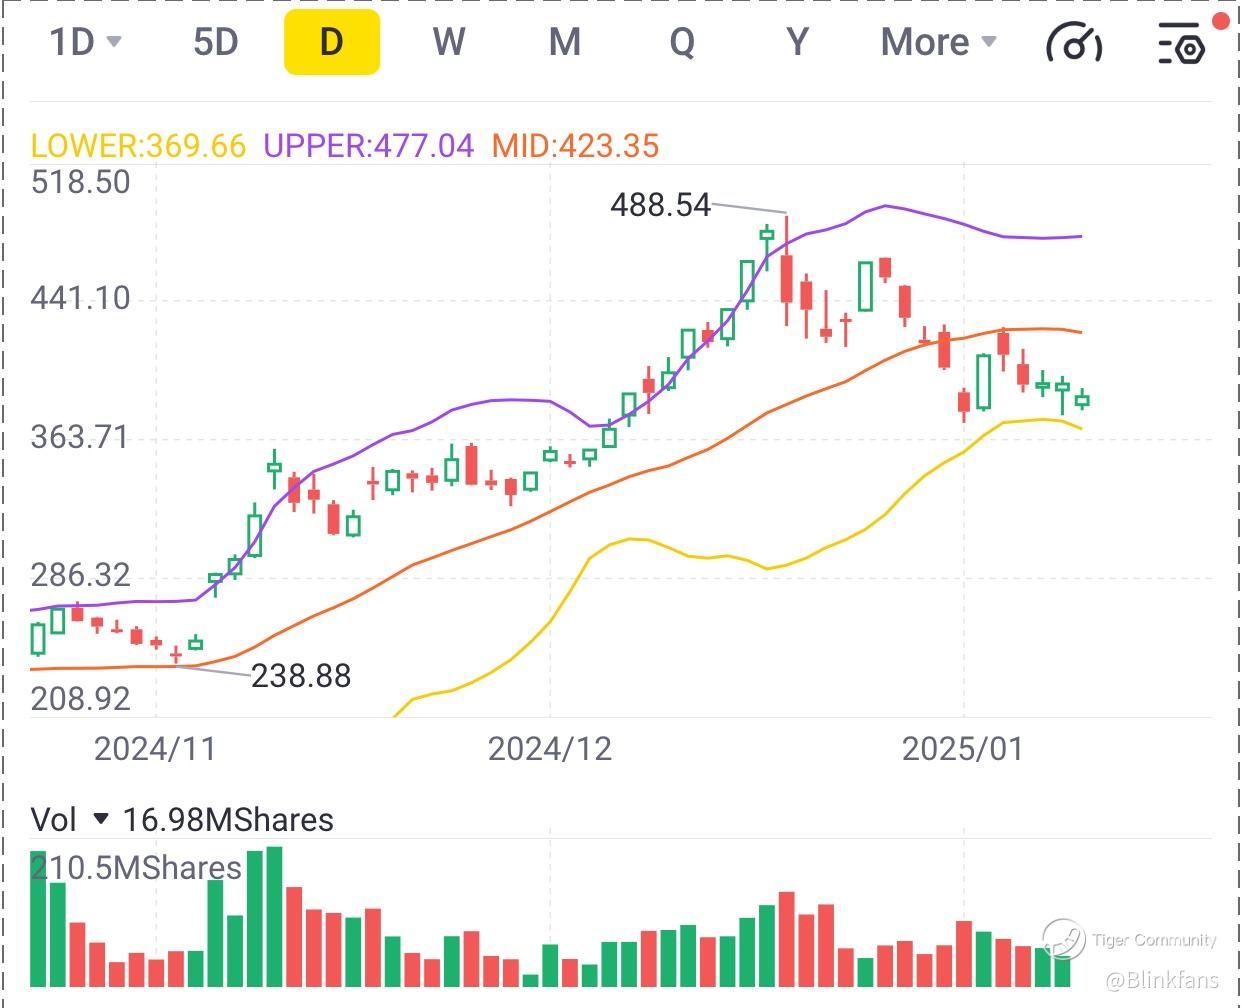Choose the 5D chart period
This screenshot has height=1008, width=1242.
click(216, 42)
